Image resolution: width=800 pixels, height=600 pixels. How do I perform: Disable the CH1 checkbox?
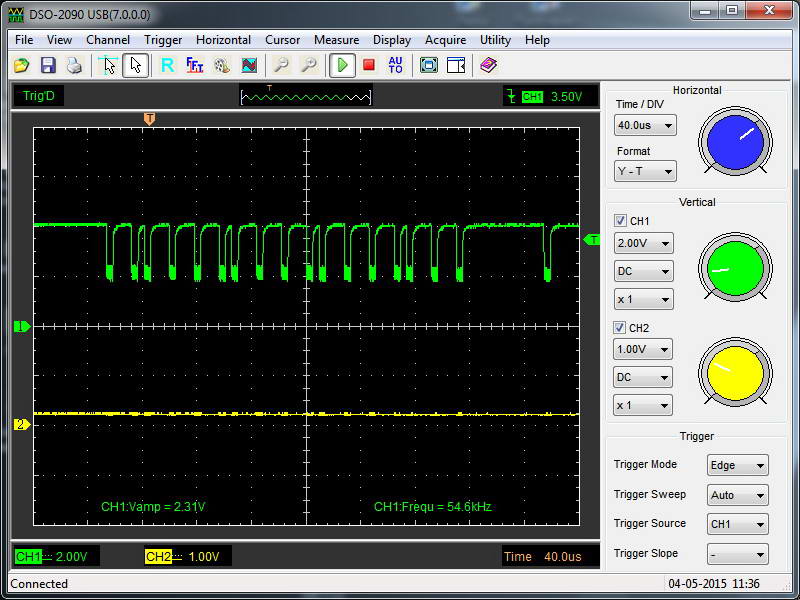pos(620,221)
